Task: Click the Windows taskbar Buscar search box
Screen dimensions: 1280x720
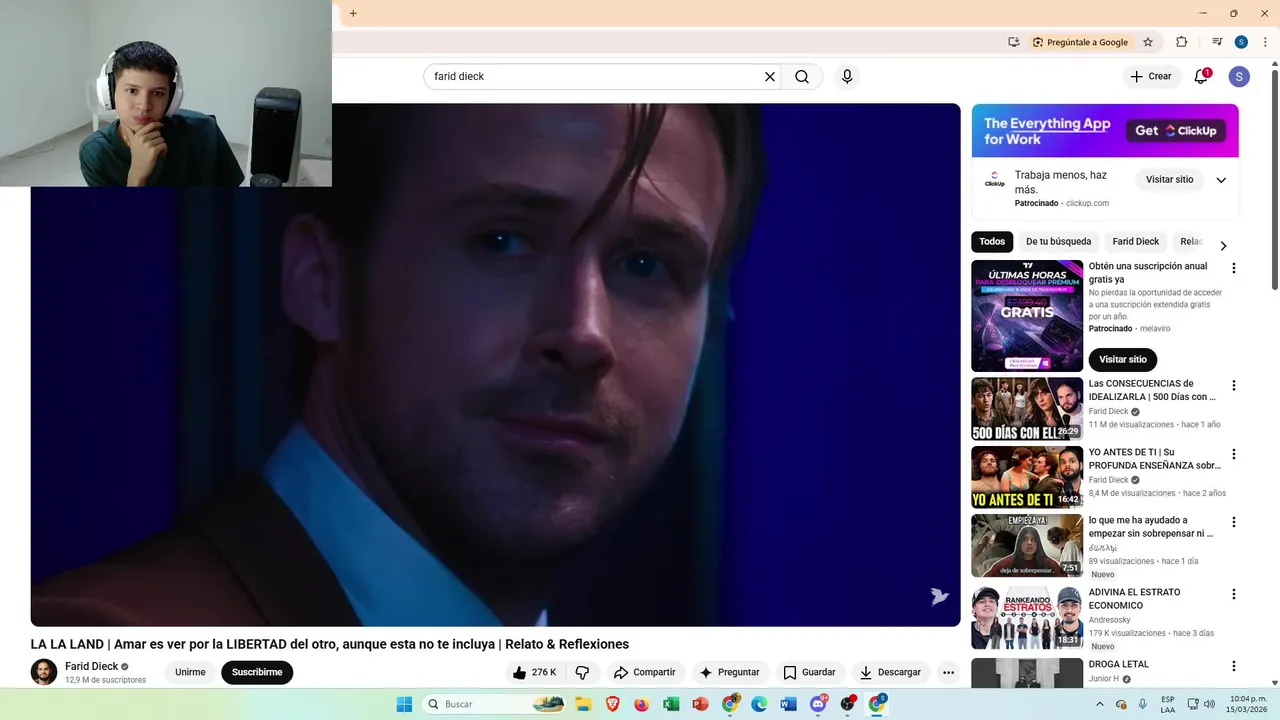Action: tap(494, 704)
